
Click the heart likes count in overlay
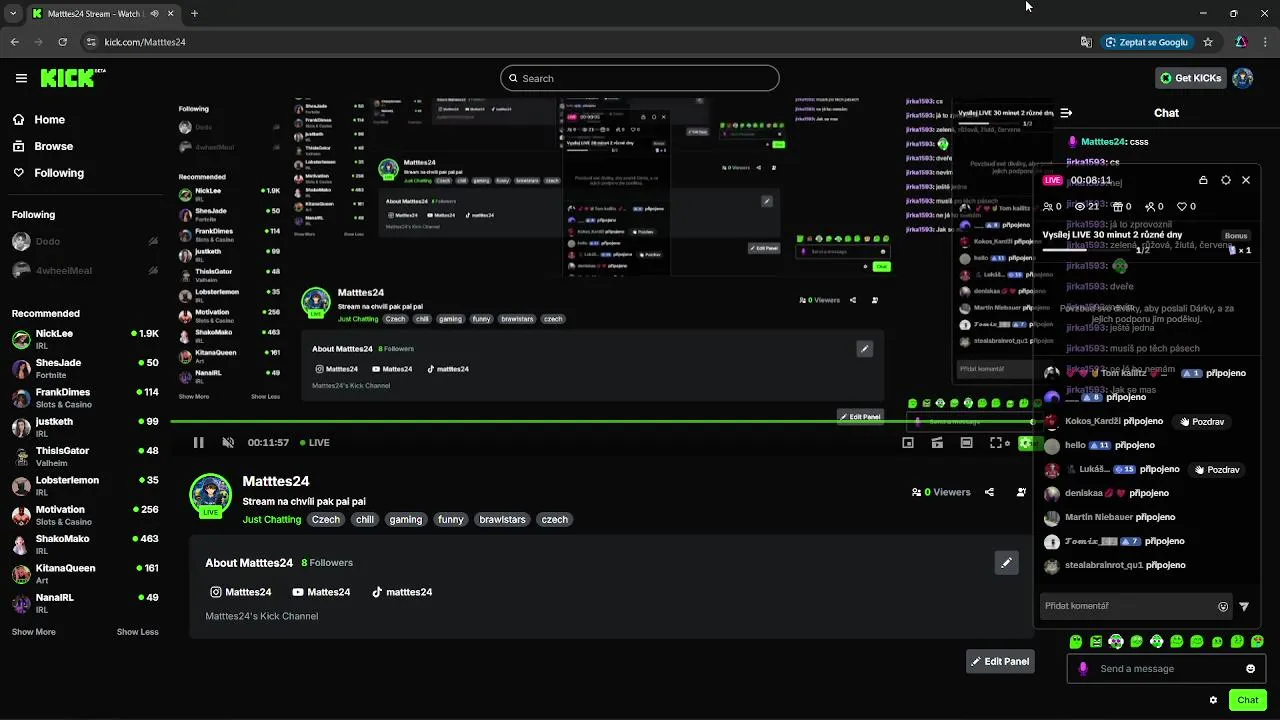tap(1182, 206)
